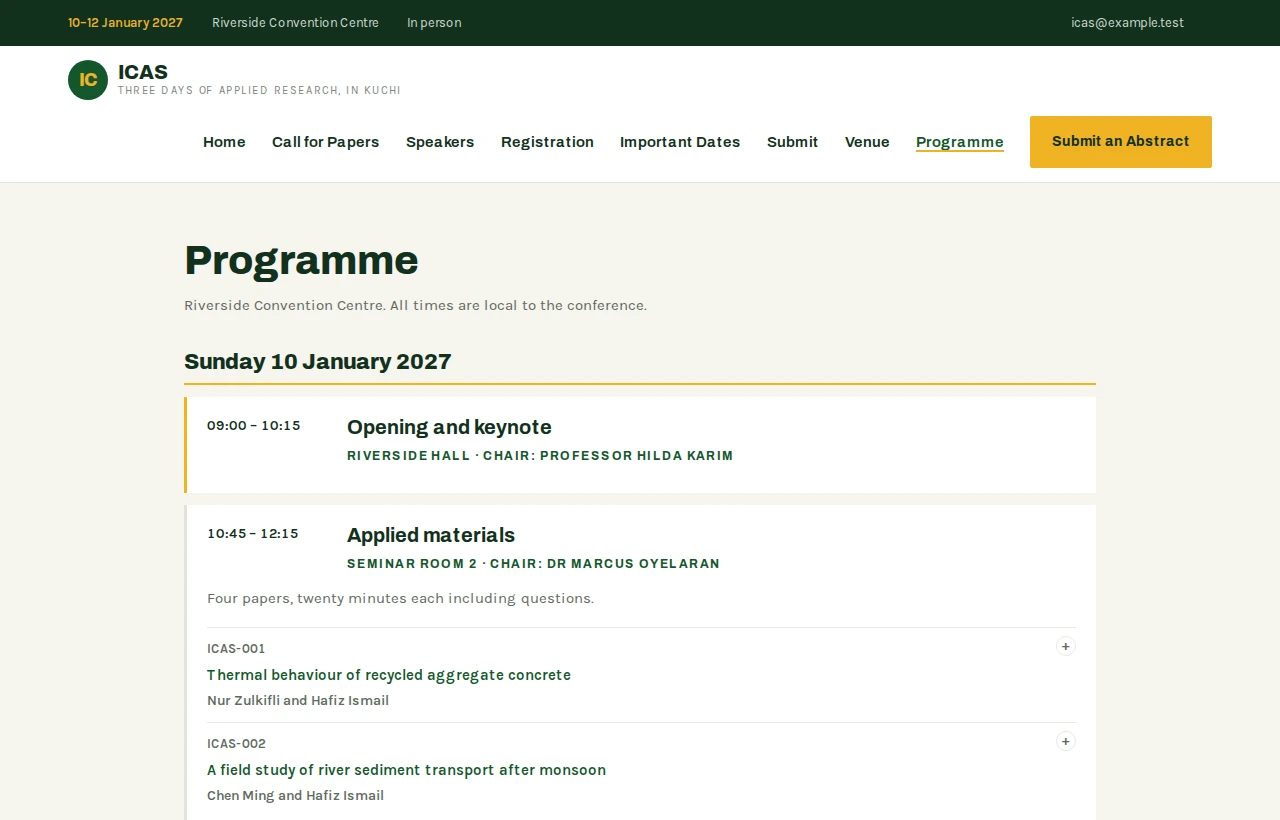Open paper A field study of river sediment transport

406,770
